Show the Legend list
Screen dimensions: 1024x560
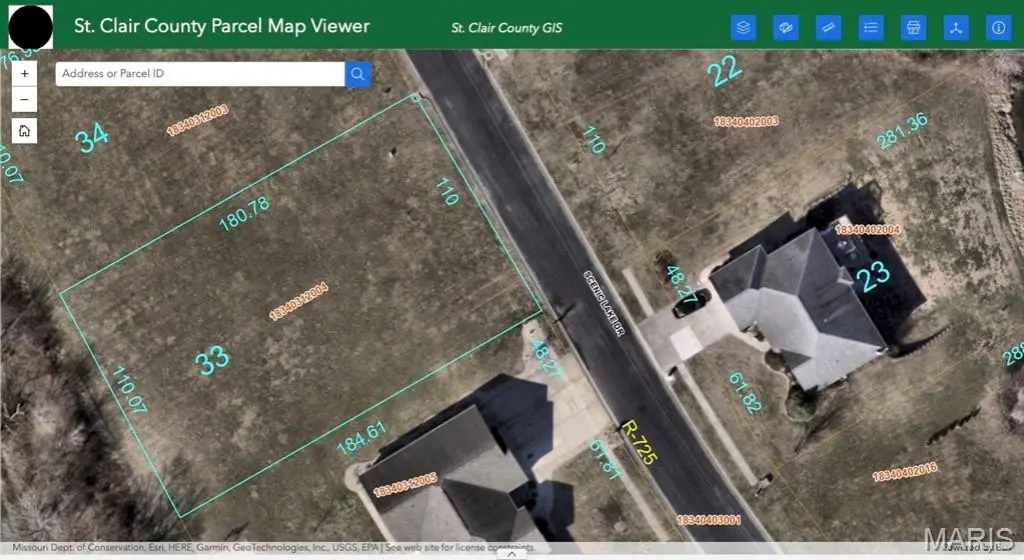871,27
